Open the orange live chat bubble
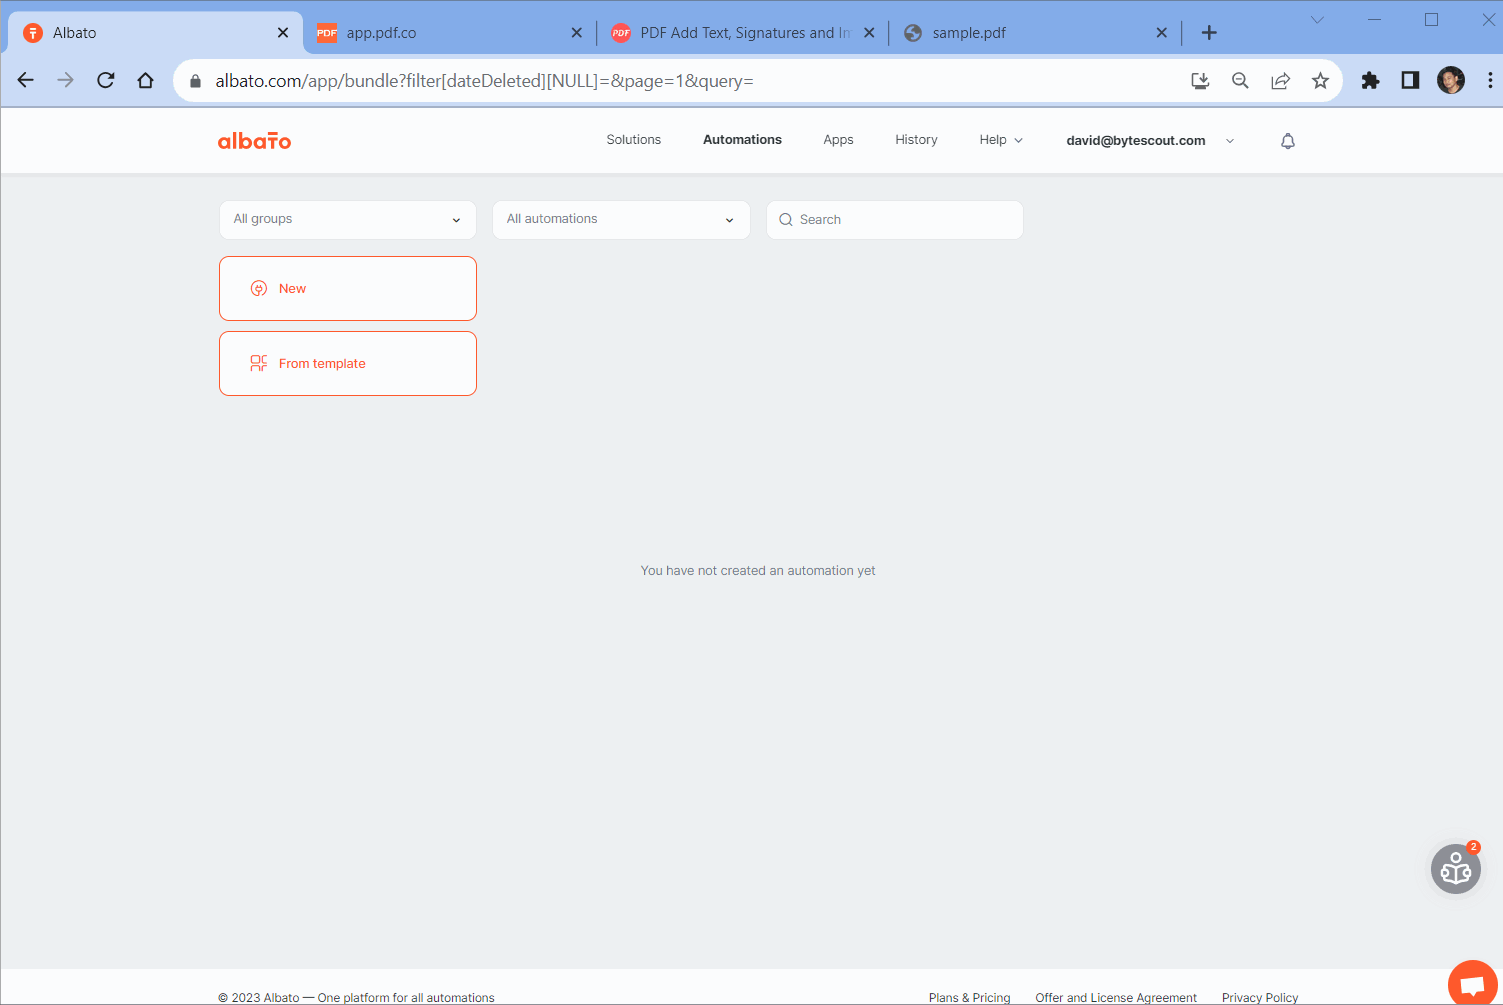Screen dimensions: 1503x1005 coord(1472,983)
